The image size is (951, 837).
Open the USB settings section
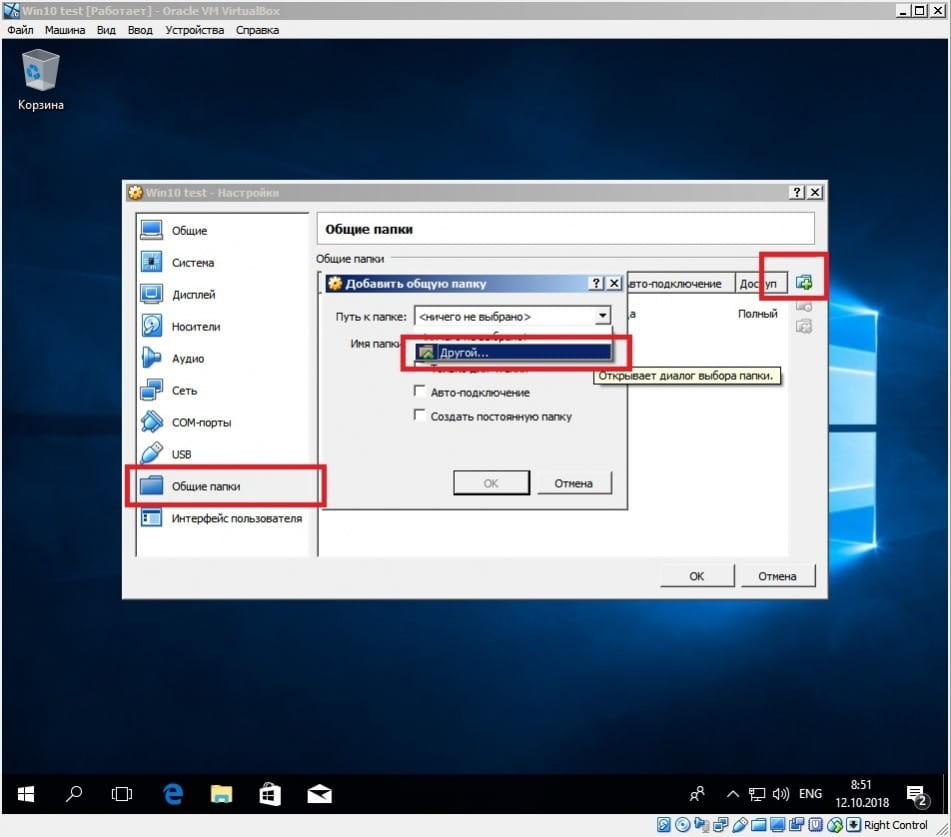tap(223, 454)
